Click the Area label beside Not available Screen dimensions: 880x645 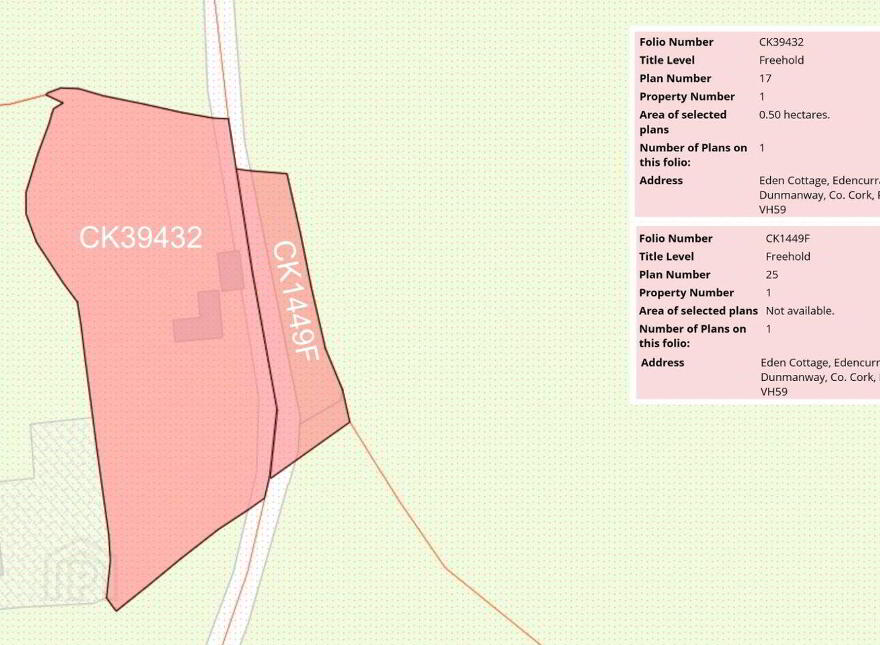coord(698,311)
